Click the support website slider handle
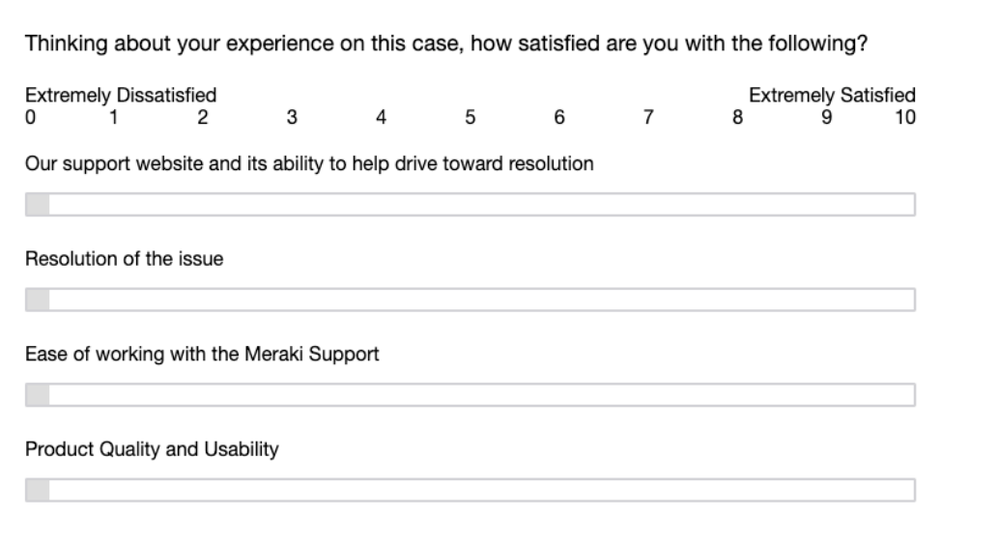 [x=37, y=205]
